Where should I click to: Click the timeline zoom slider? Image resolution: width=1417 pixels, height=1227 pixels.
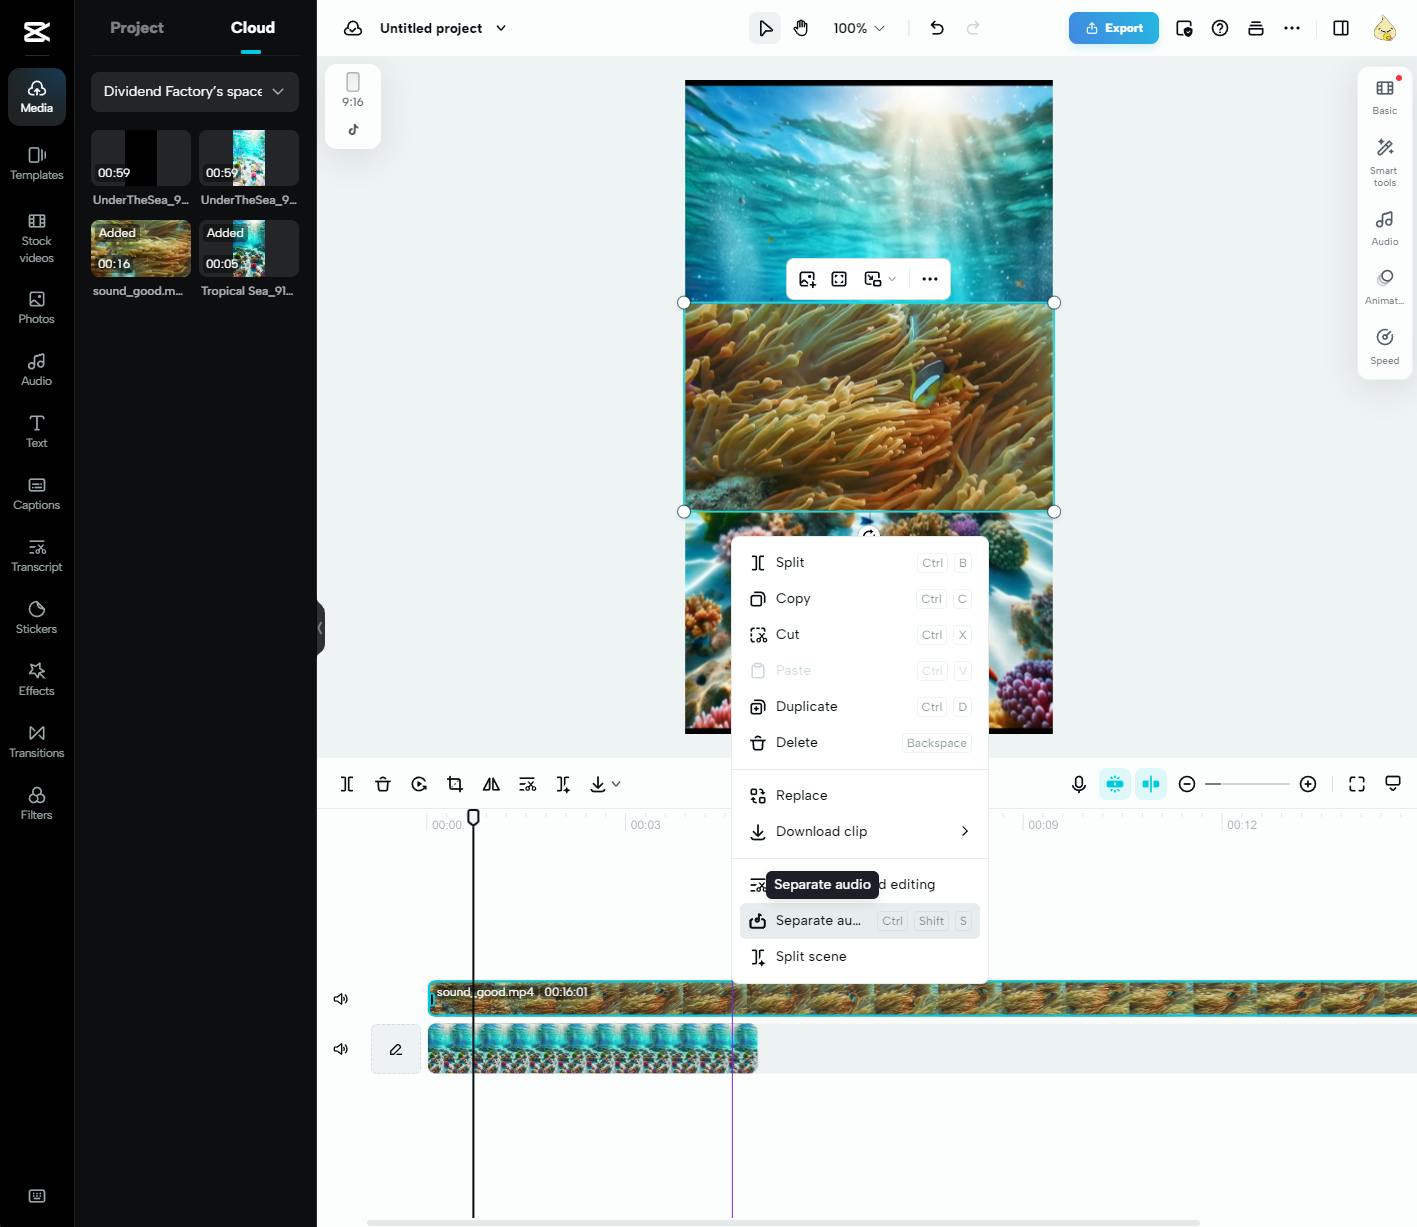point(1248,784)
